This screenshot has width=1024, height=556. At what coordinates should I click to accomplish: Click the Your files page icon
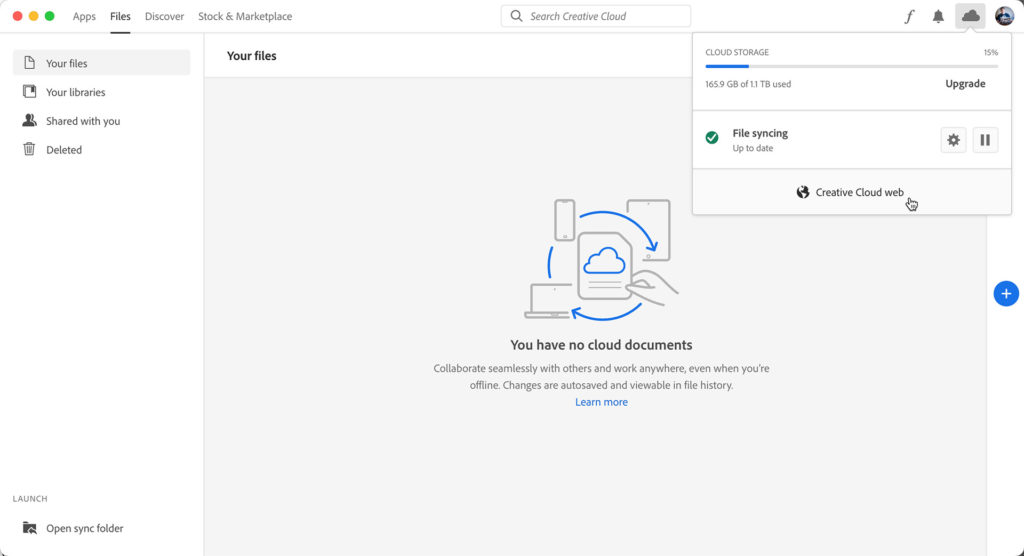click(x=29, y=63)
